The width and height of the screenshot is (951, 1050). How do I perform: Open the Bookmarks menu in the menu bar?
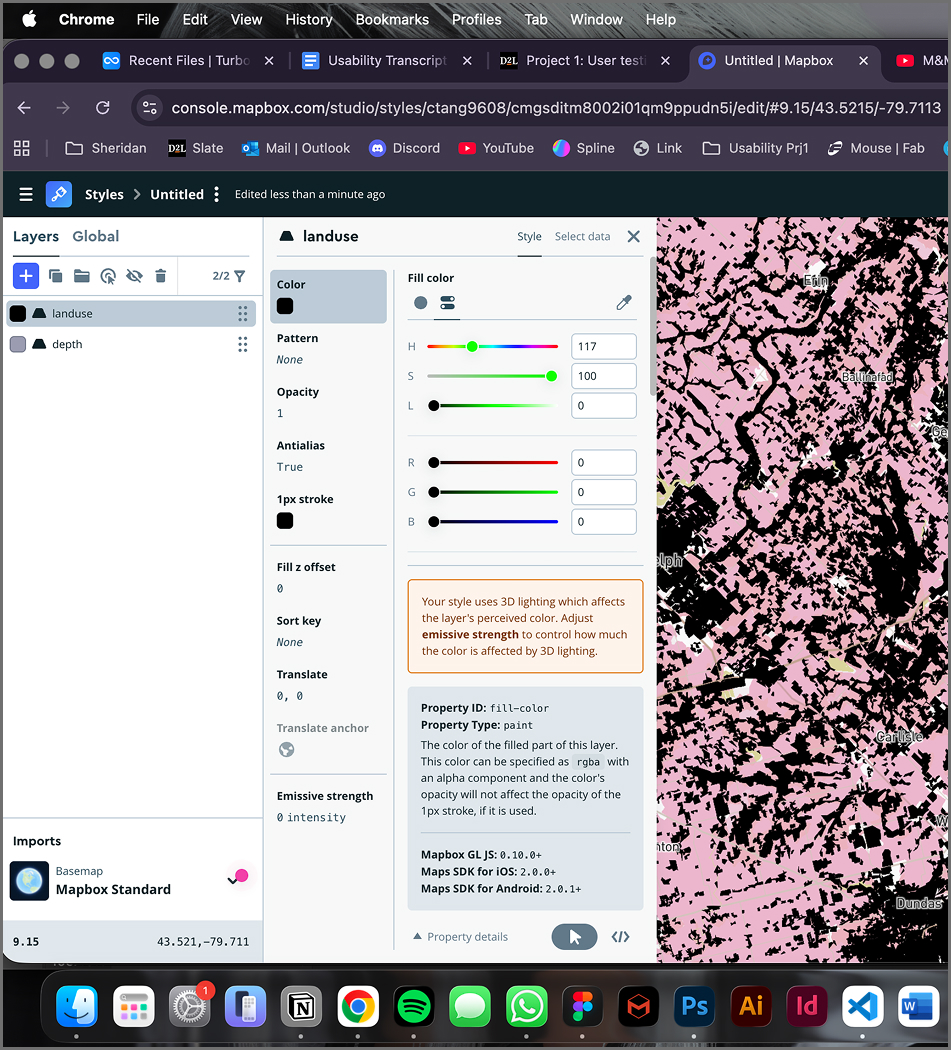point(391,19)
